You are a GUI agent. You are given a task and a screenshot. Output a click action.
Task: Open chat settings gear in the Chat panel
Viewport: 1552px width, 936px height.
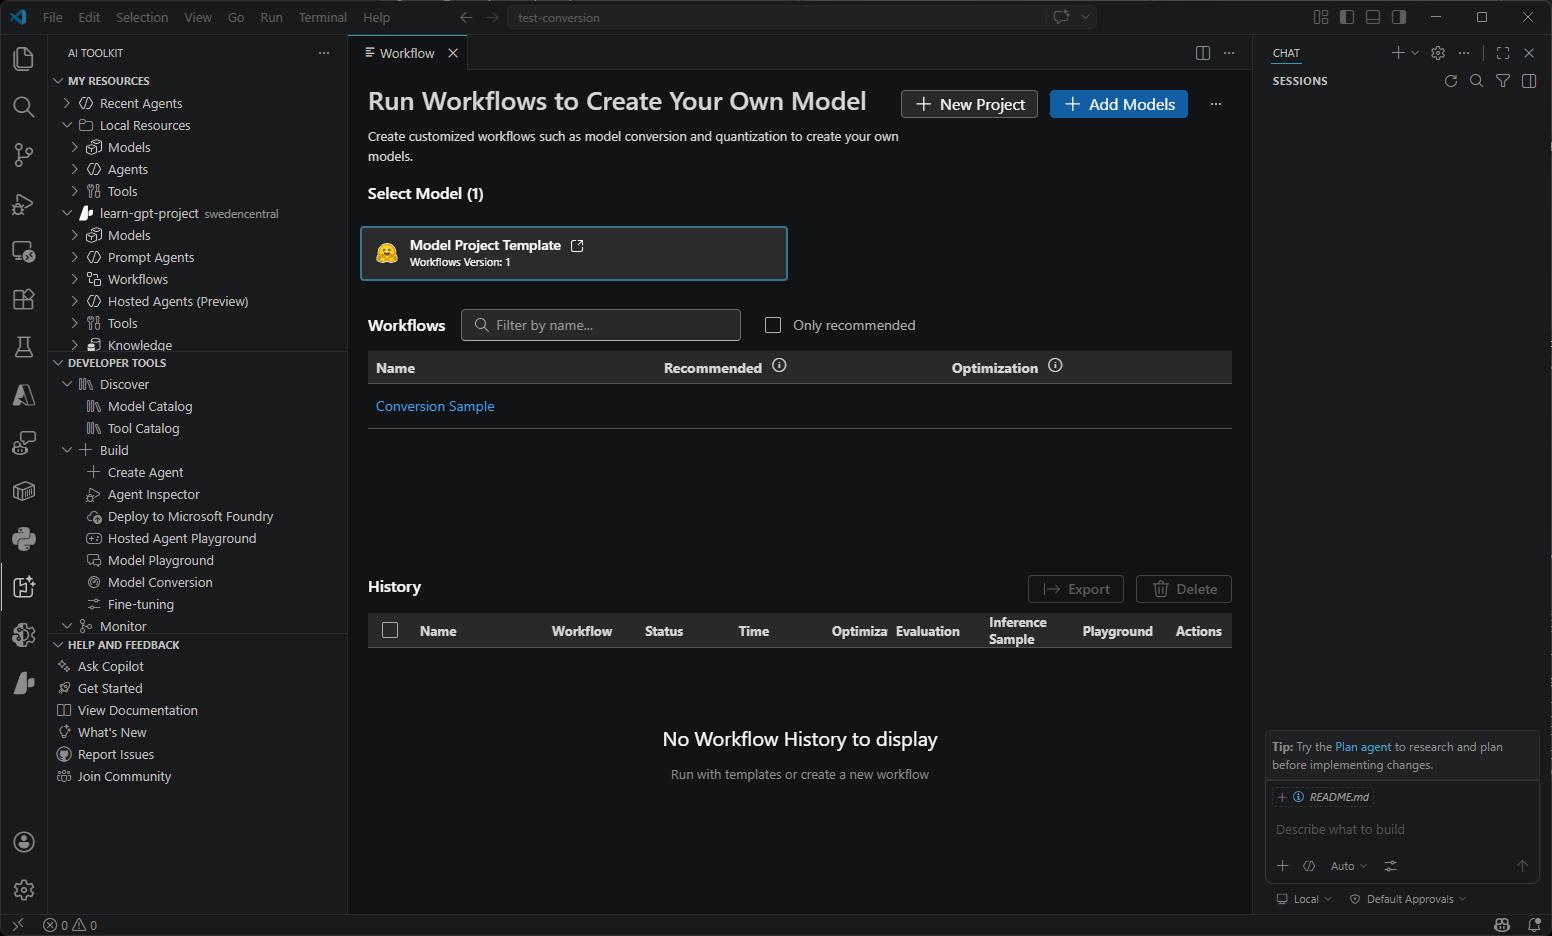click(1438, 53)
